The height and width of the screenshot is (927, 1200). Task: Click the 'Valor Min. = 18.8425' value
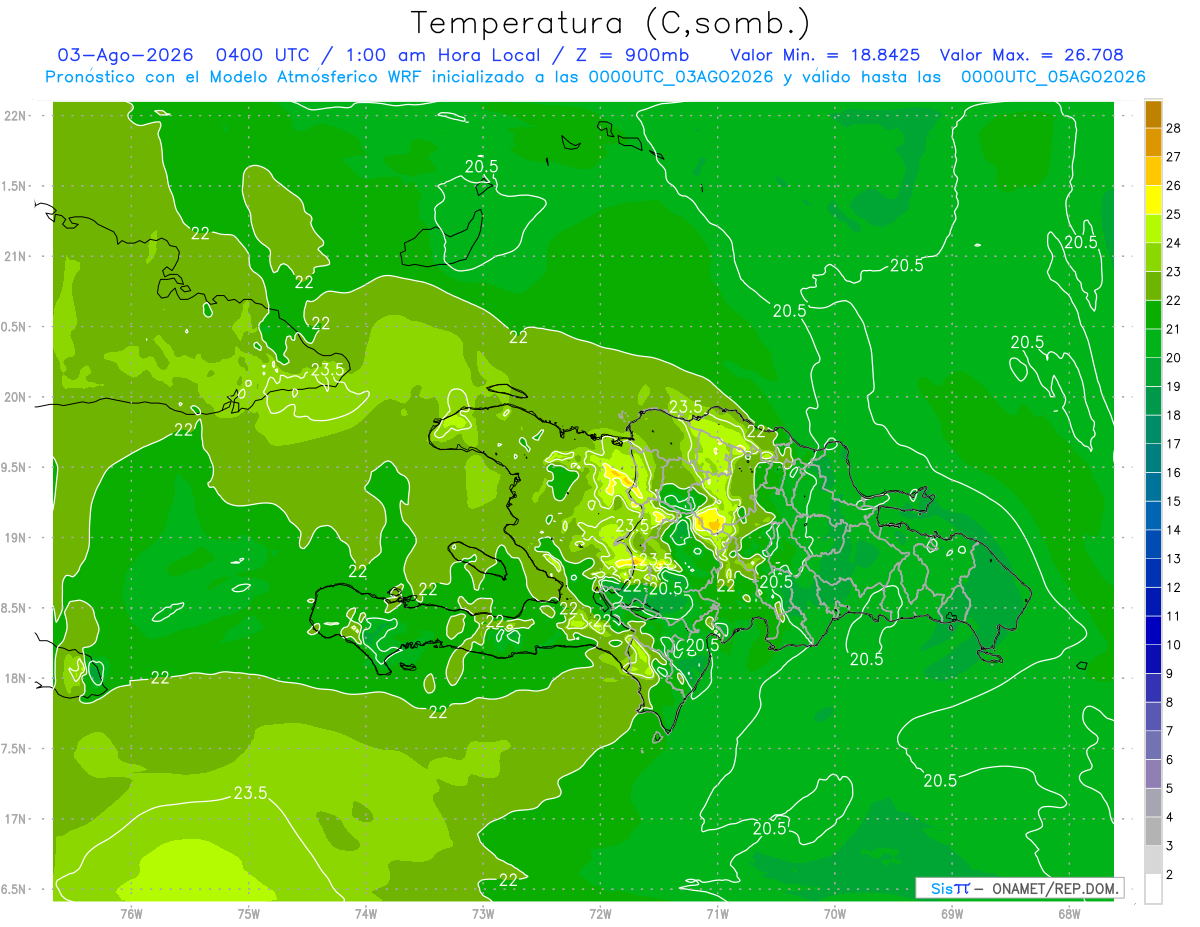click(x=825, y=56)
